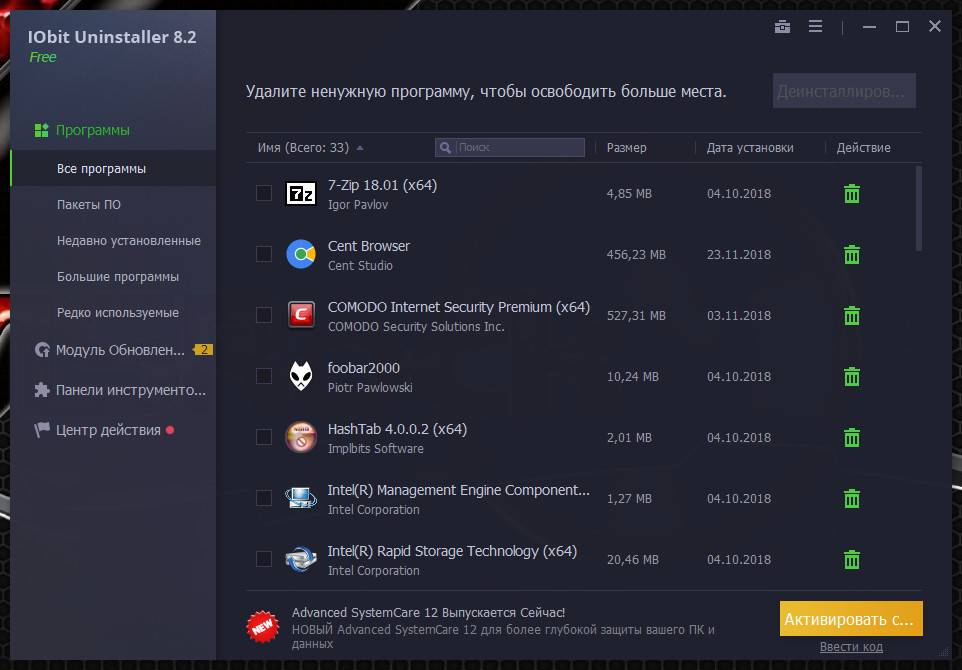Click the 7-Zip program icon
The height and width of the screenshot is (670, 962).
(x=301, y=194)
